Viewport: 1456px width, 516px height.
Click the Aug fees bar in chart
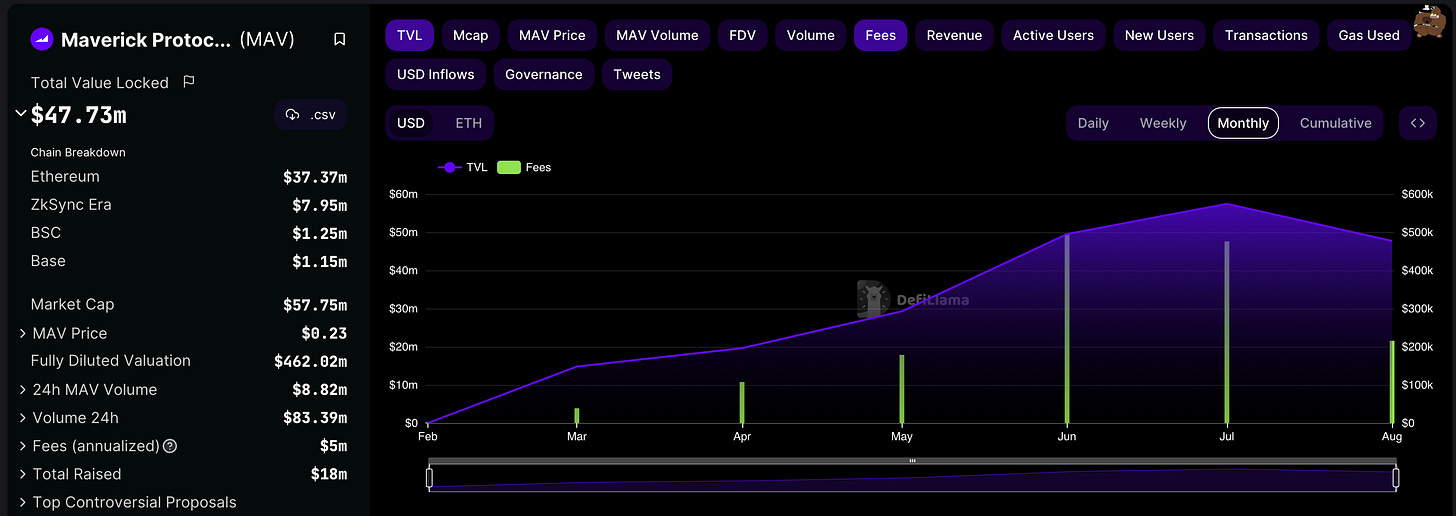(x=1391, y=382)
